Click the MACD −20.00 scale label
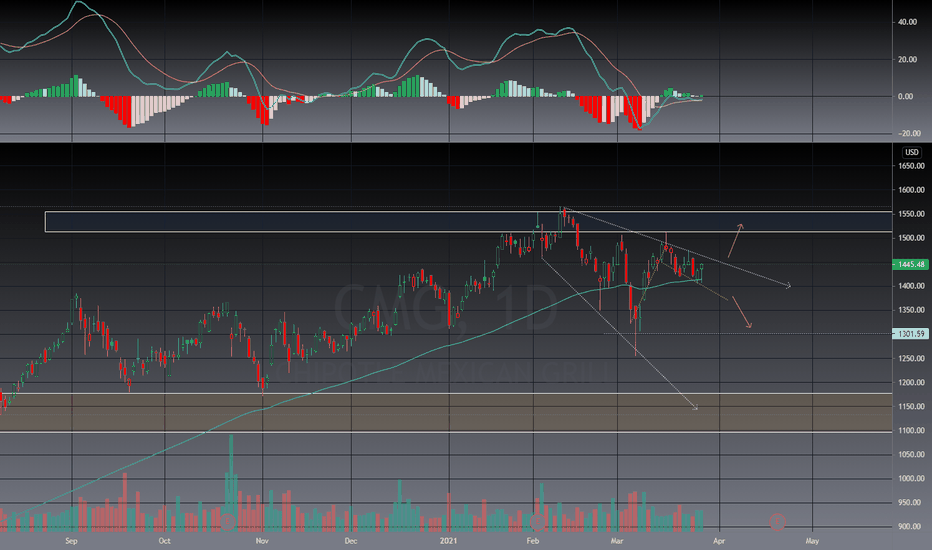This screenshot has height=550, width=932. [x=907, y=133]
